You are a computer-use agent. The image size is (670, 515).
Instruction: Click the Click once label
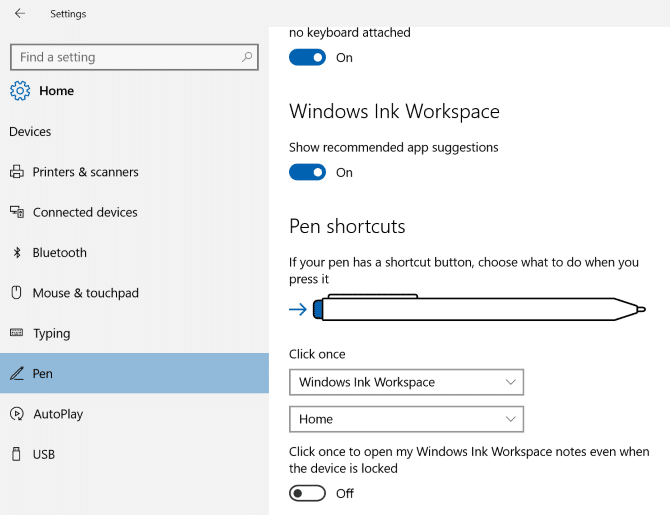317,354
